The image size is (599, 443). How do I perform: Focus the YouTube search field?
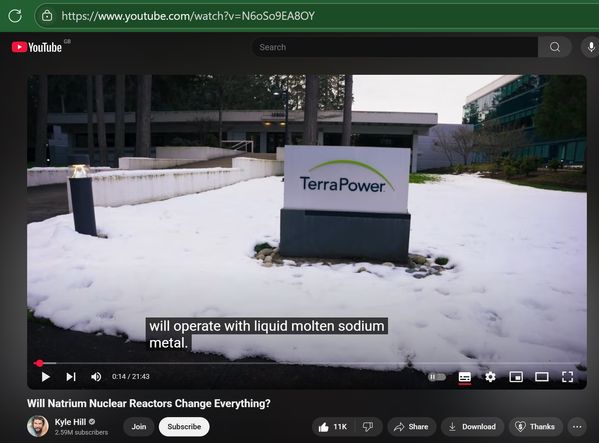coord(395,47)
